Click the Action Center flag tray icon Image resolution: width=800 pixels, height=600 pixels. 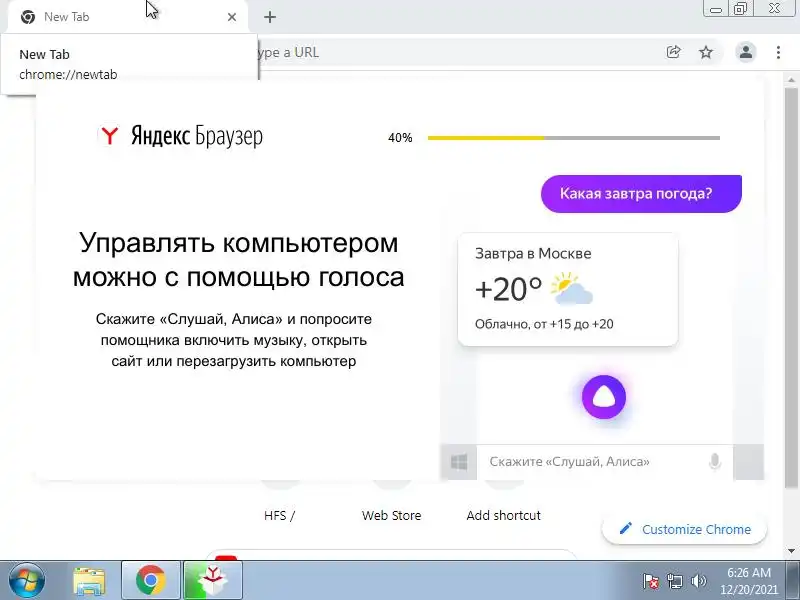click(x=651, y=581)
